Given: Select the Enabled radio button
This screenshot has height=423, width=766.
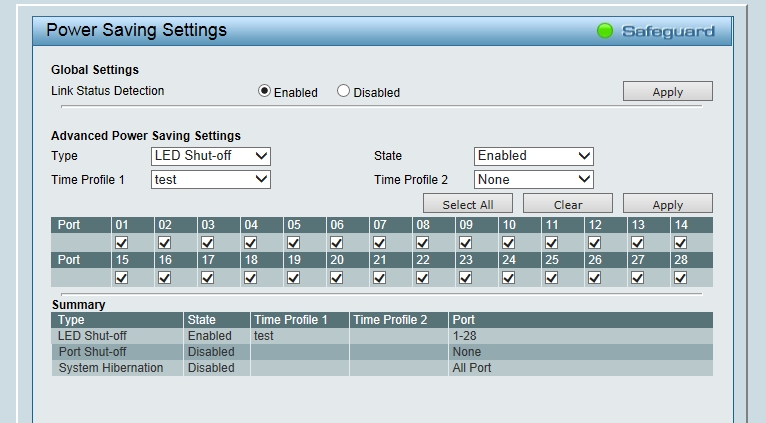Looking at the screenshot, I should (x=265, y=91).
